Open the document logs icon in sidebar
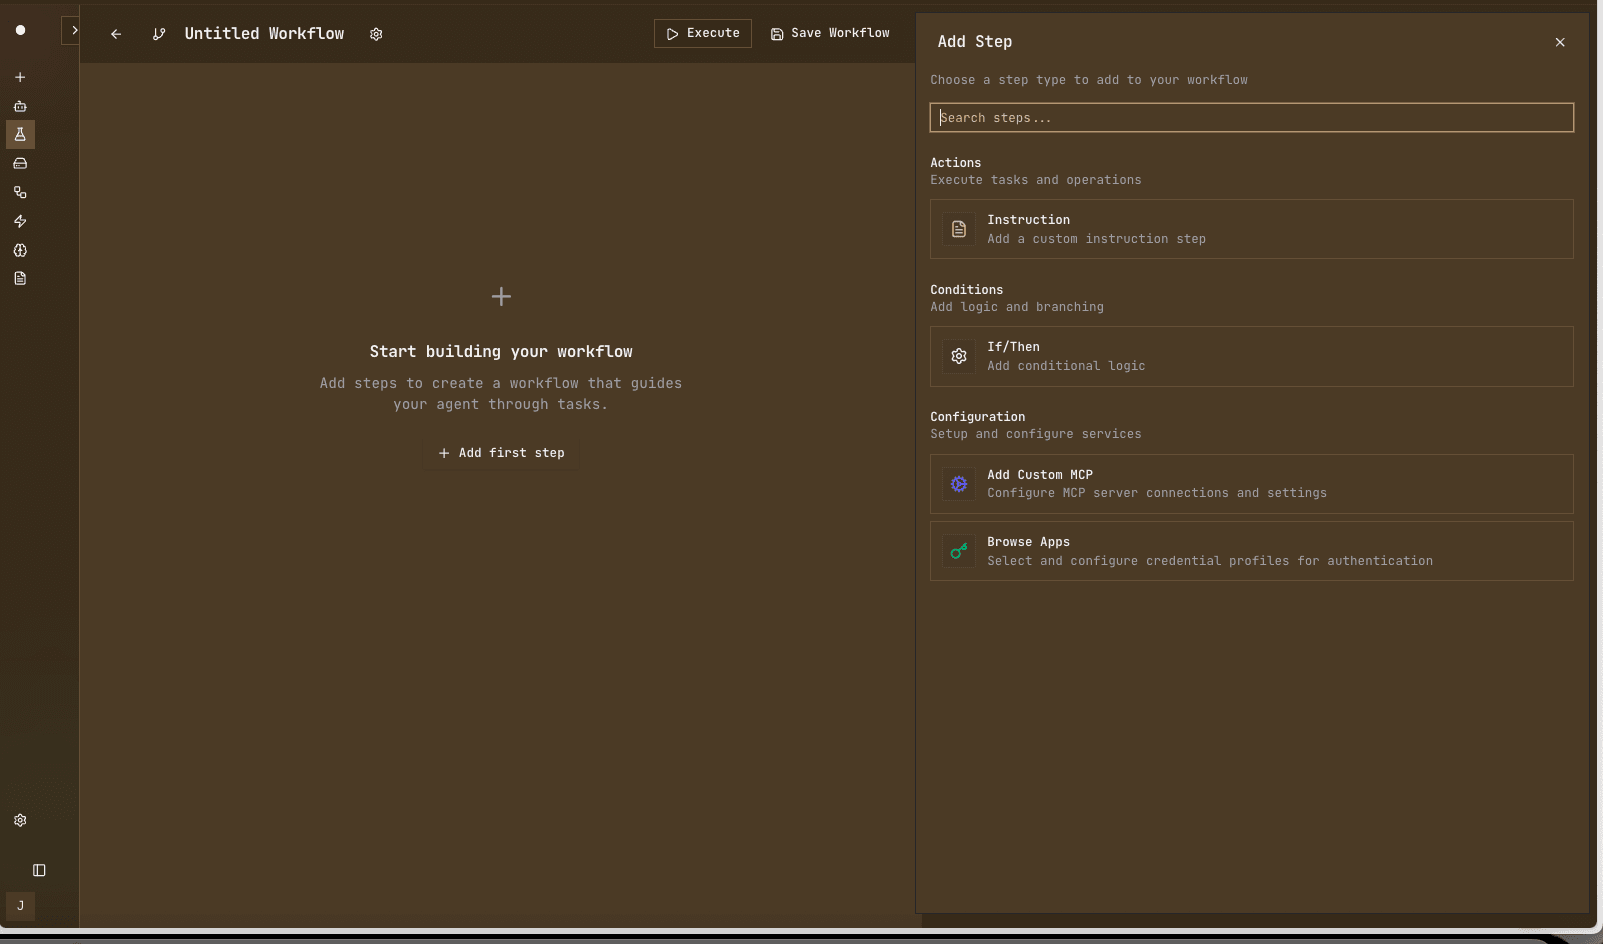The image size is (1603, 944). point(20,279)
